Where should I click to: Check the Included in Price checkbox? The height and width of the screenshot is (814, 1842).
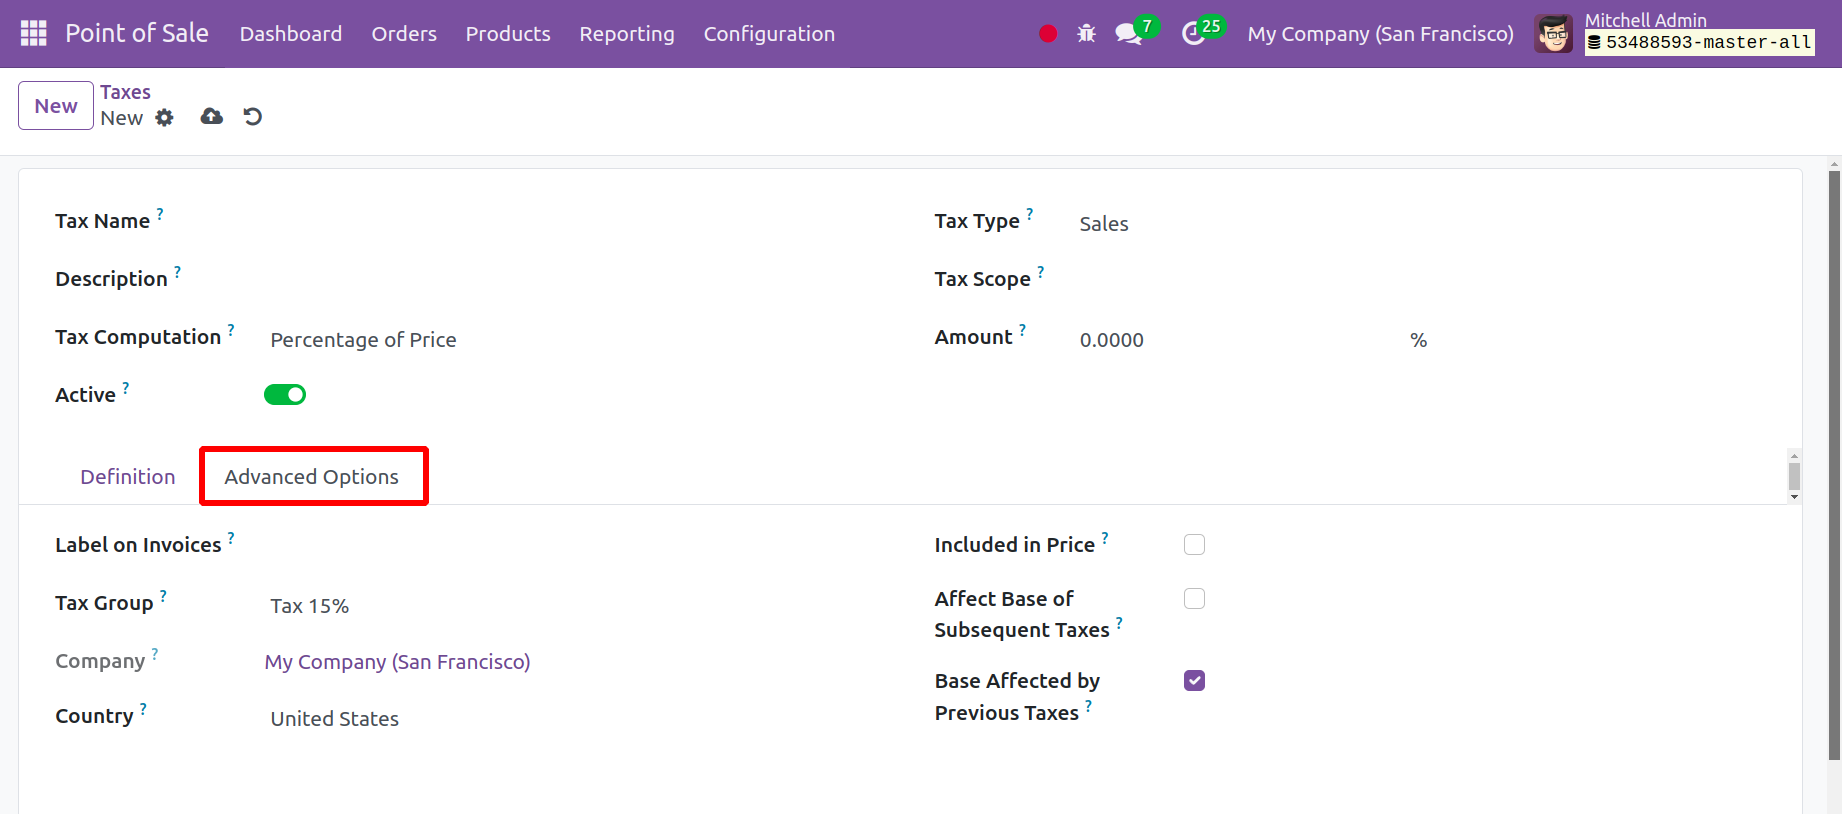[1194, 545]
